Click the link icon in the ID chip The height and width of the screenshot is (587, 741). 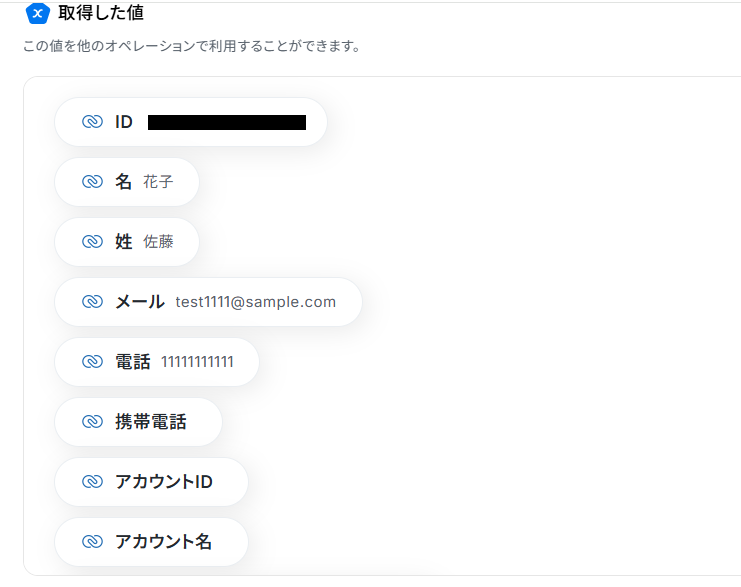(92, 122)
